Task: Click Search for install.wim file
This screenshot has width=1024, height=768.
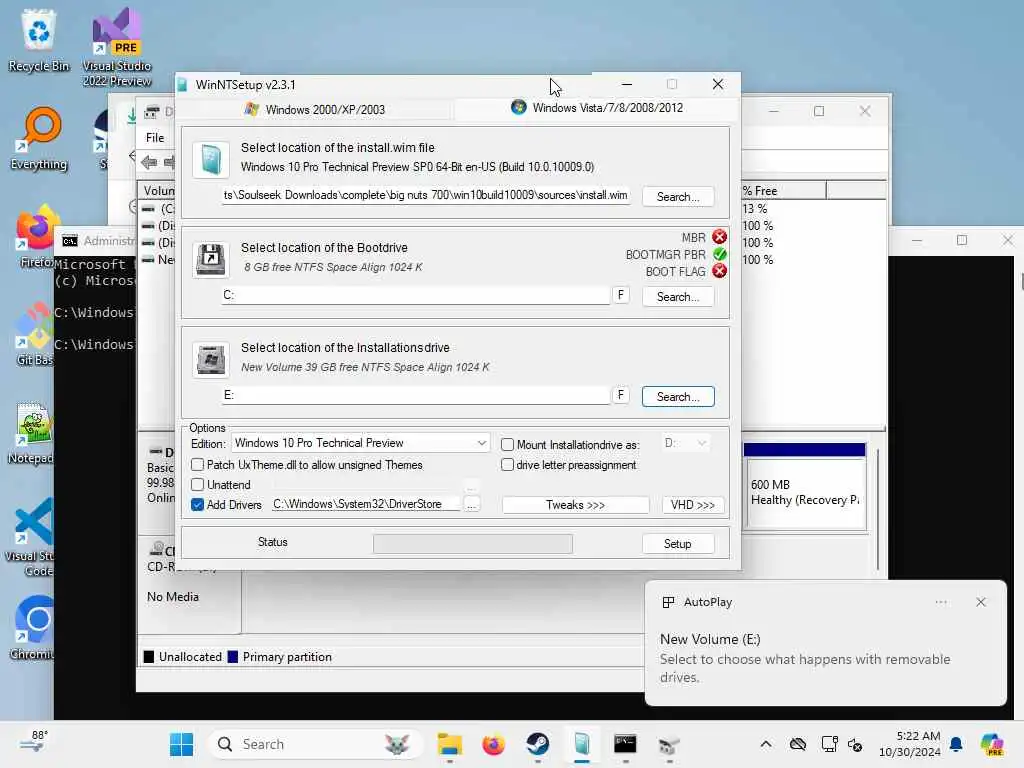Action: [x=678, y=197]
